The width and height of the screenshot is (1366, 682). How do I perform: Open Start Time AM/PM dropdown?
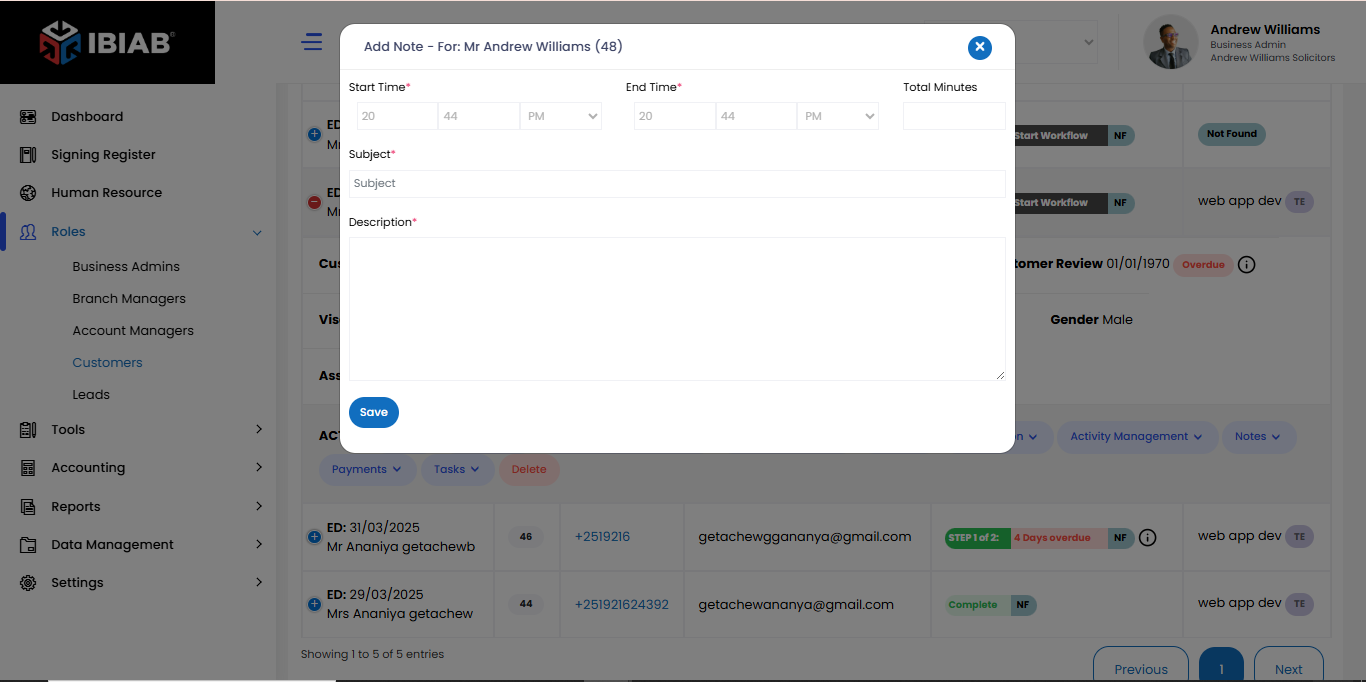pyautogui.click(x=561, y=117)
